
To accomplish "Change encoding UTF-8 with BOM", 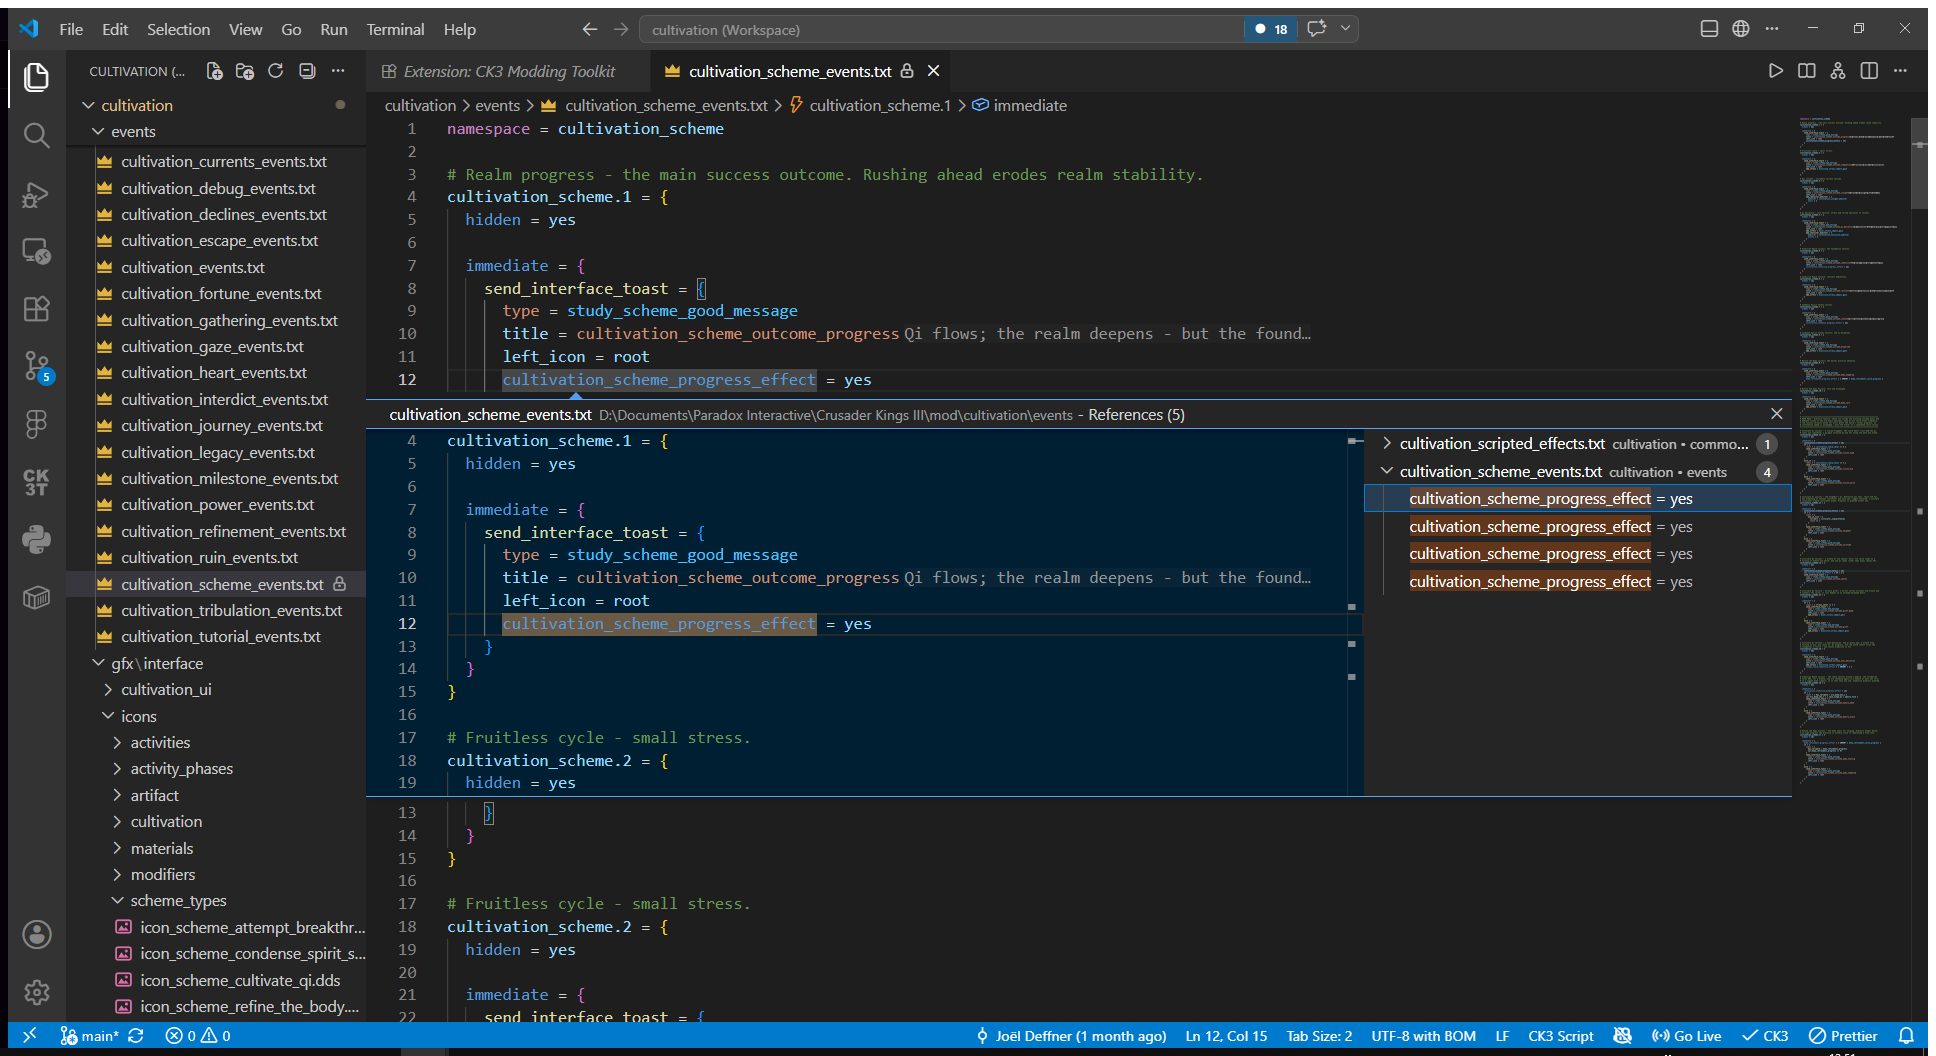I will click(x=1423, y=1036).
